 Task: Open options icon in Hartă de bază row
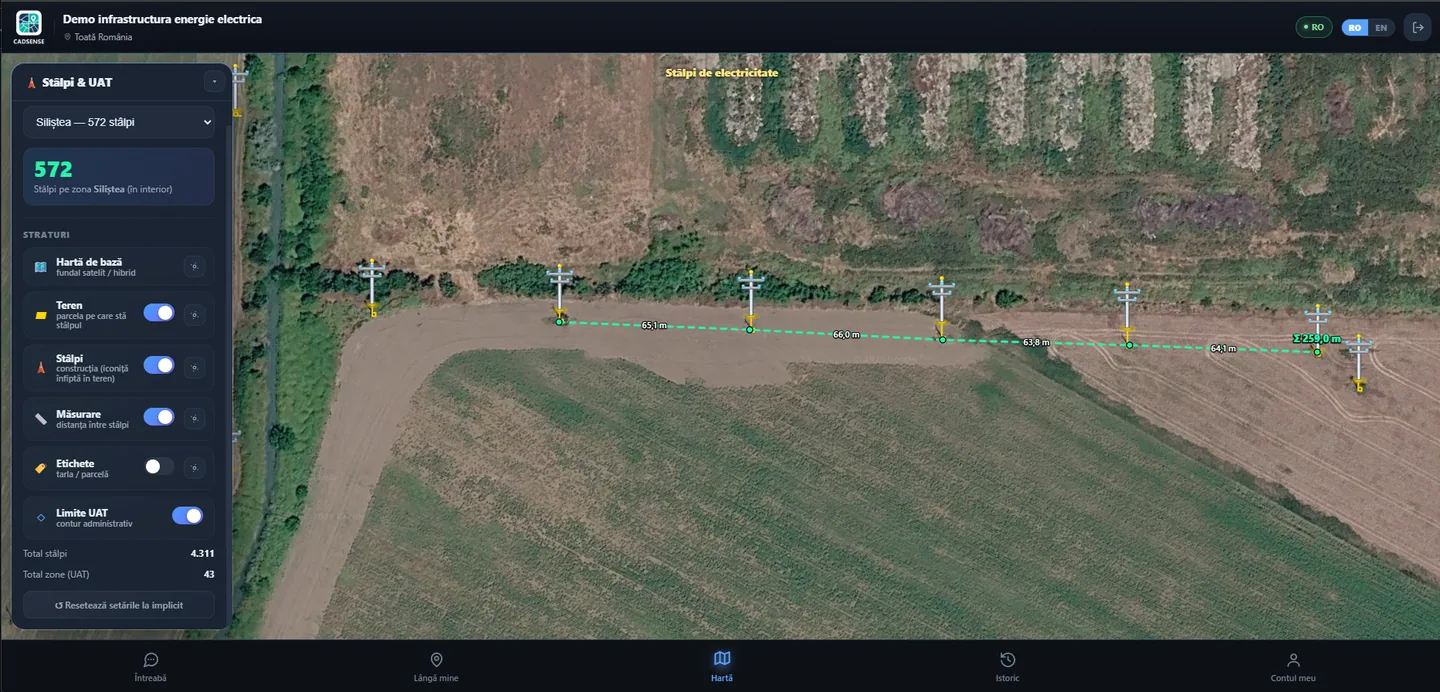tap(195, 266)
